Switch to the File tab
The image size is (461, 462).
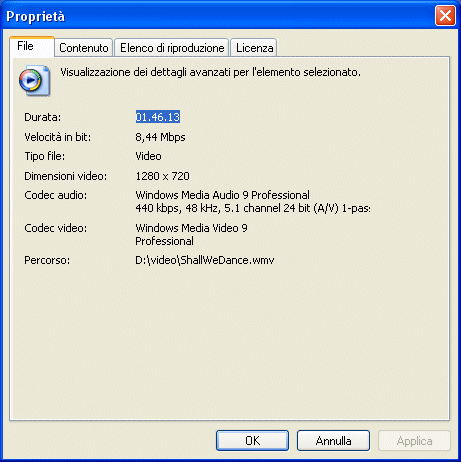point(32,46)
